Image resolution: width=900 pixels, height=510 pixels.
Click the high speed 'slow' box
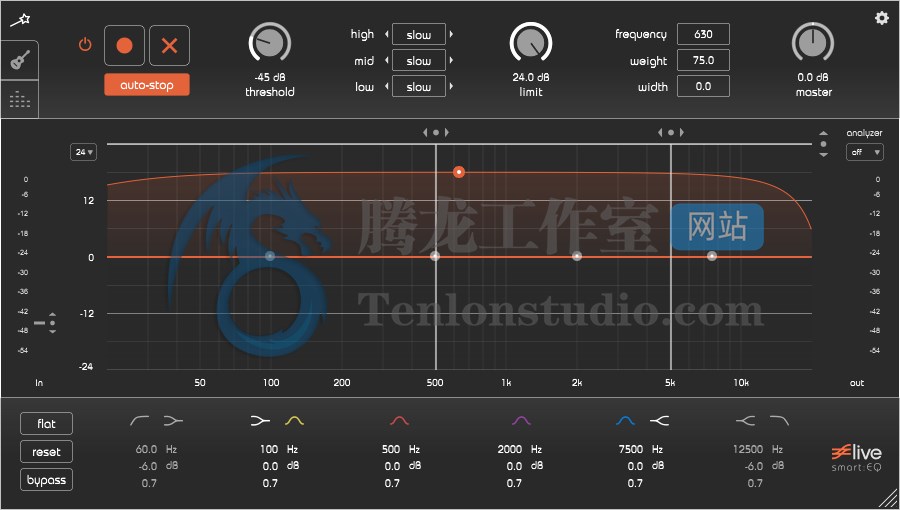coord(419,34)
